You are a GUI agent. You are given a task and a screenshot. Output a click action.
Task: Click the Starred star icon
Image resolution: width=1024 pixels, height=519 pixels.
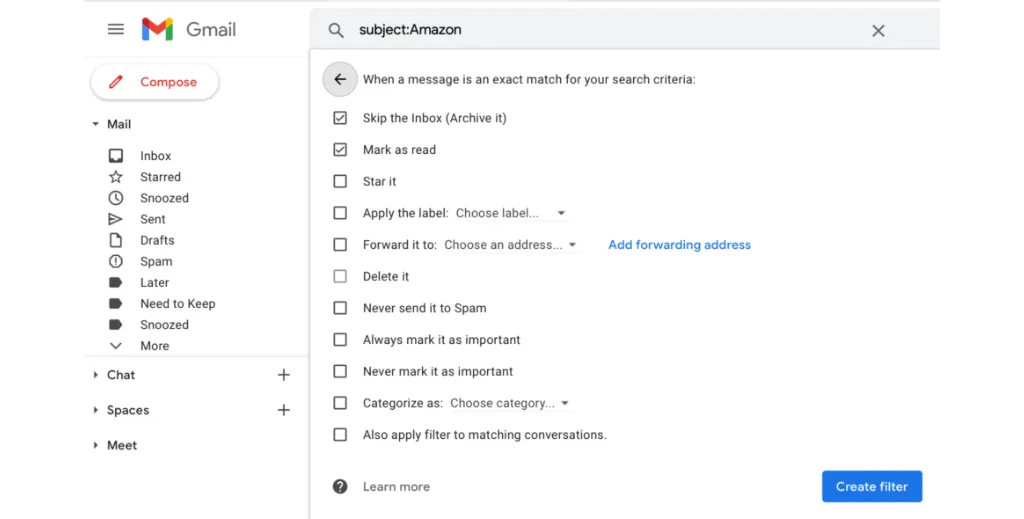click(116, 176)
